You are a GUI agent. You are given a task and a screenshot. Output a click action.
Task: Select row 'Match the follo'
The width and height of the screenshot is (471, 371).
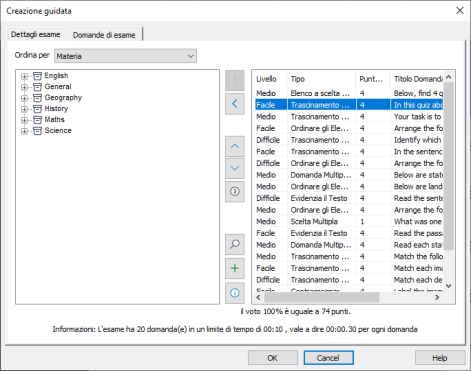click(x=348, y=257)
